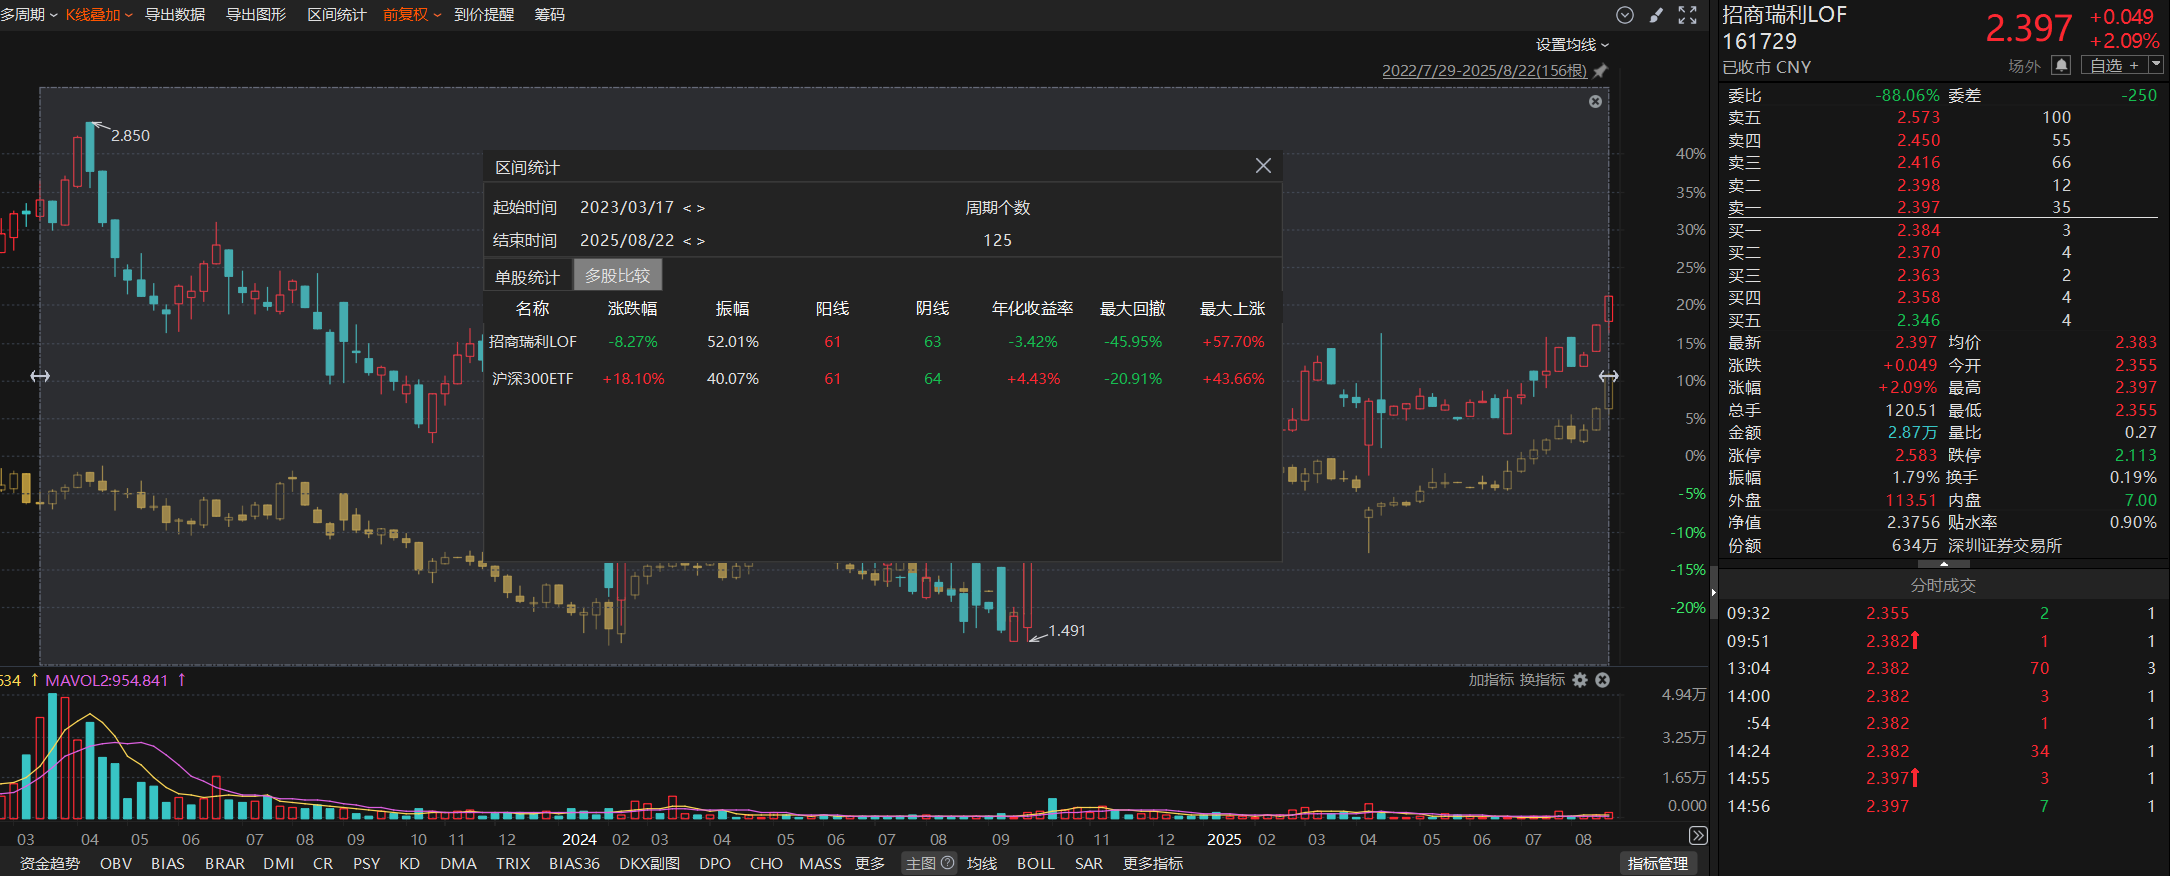Image resolution: width=2170 pixels, height=876 pixels.
Task: Open the 多周期 dropdown menu
Action: point(28,15)
